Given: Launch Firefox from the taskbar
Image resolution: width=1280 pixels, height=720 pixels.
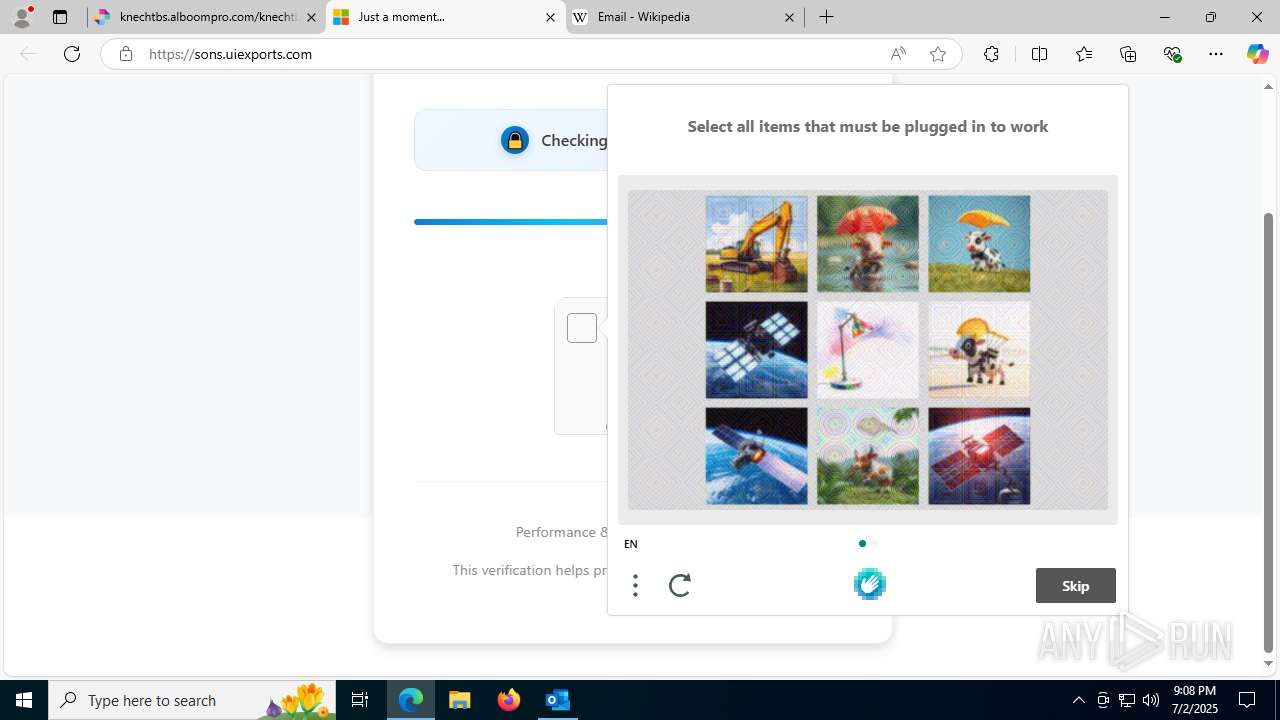Looking at the screenshot, I should pyautogui.click(x=509, y=700).
